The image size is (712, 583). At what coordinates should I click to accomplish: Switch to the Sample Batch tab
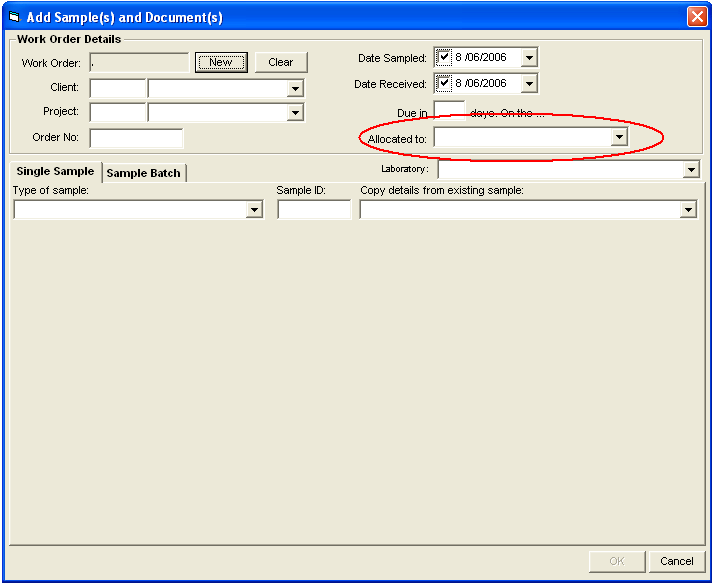[144, 173]
